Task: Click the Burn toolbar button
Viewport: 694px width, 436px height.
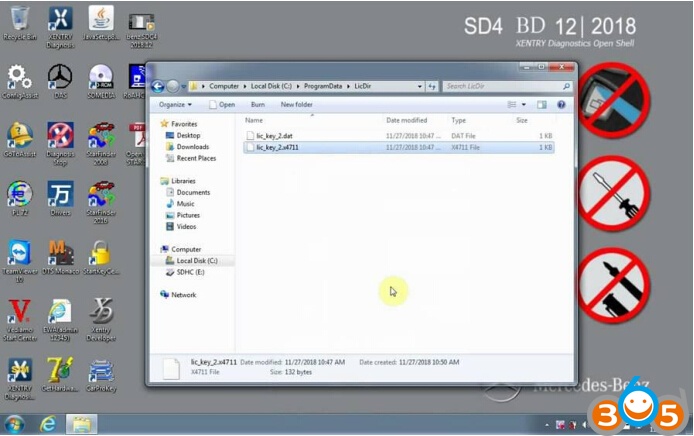Action: click(258, 104)
